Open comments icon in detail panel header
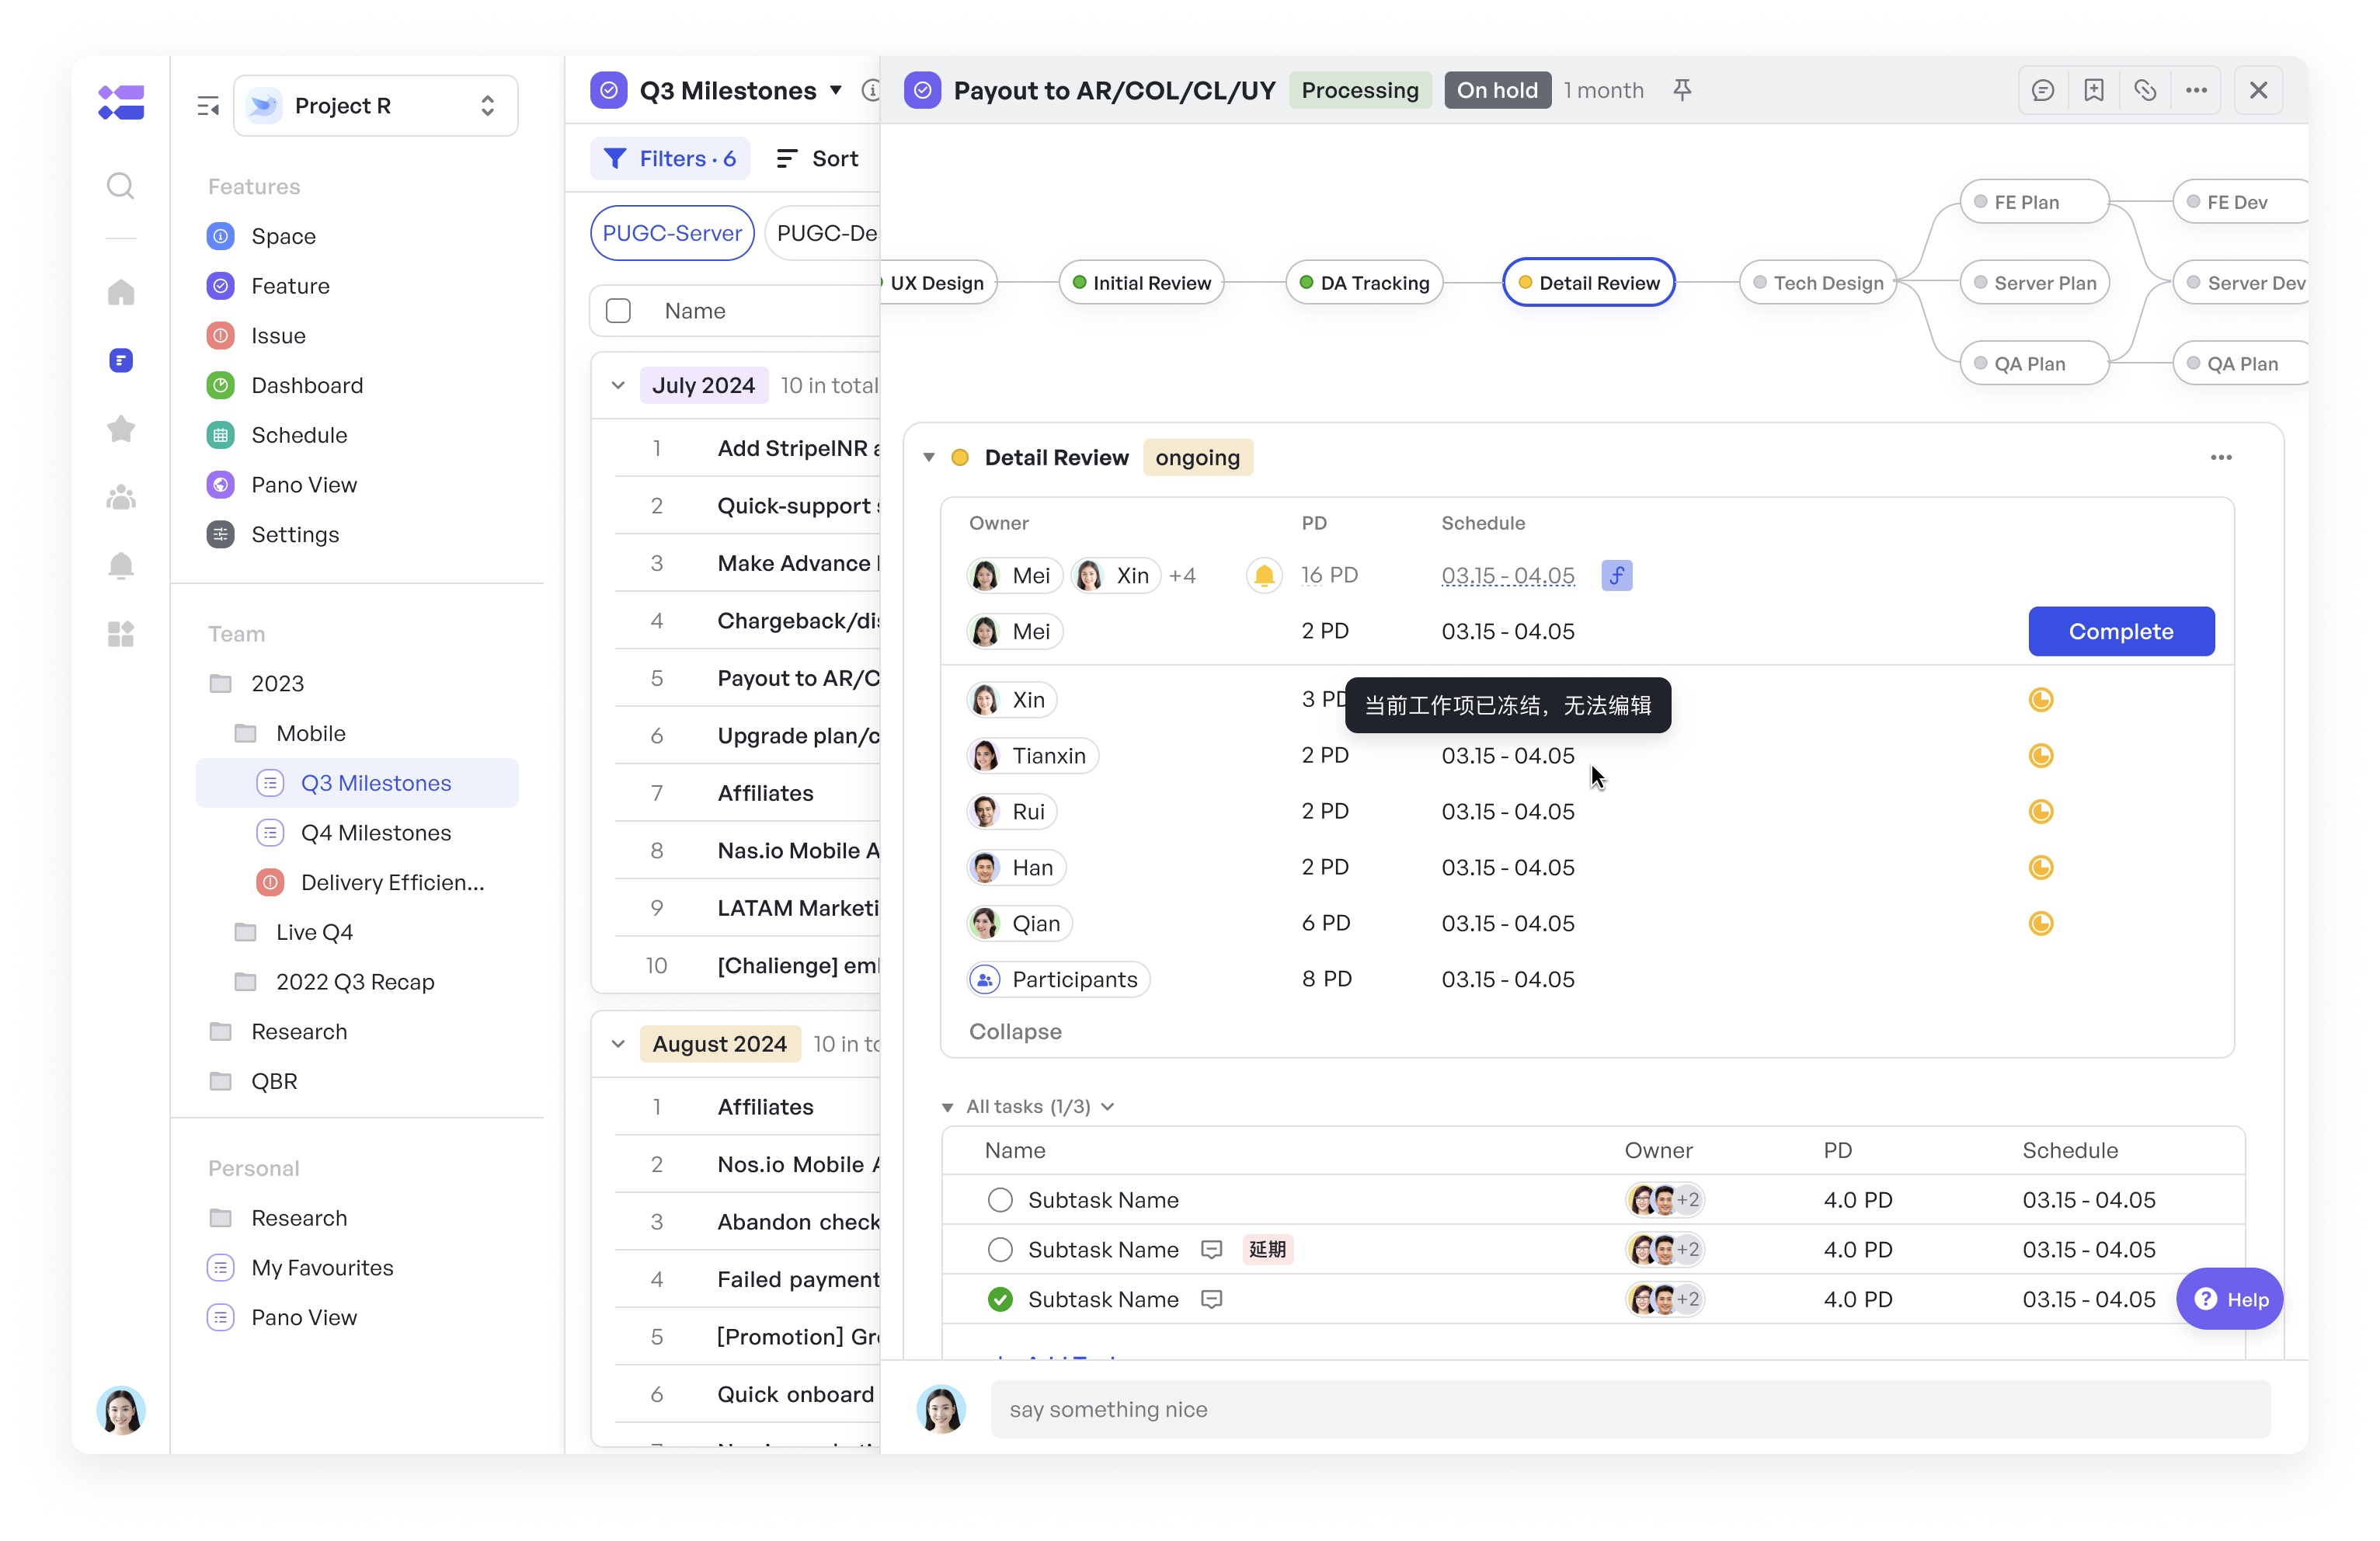 coord(2043,91)
